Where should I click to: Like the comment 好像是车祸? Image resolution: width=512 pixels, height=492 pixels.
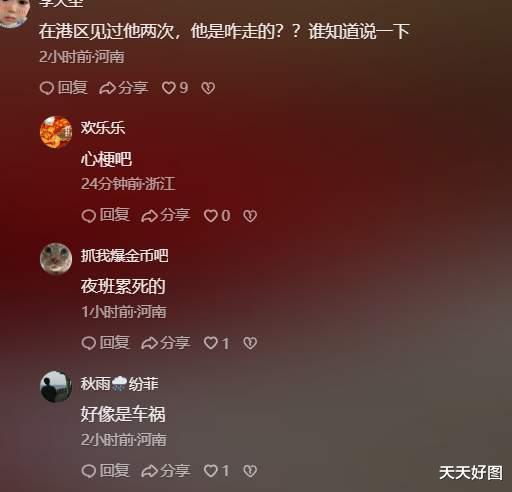tap(217, 471)
